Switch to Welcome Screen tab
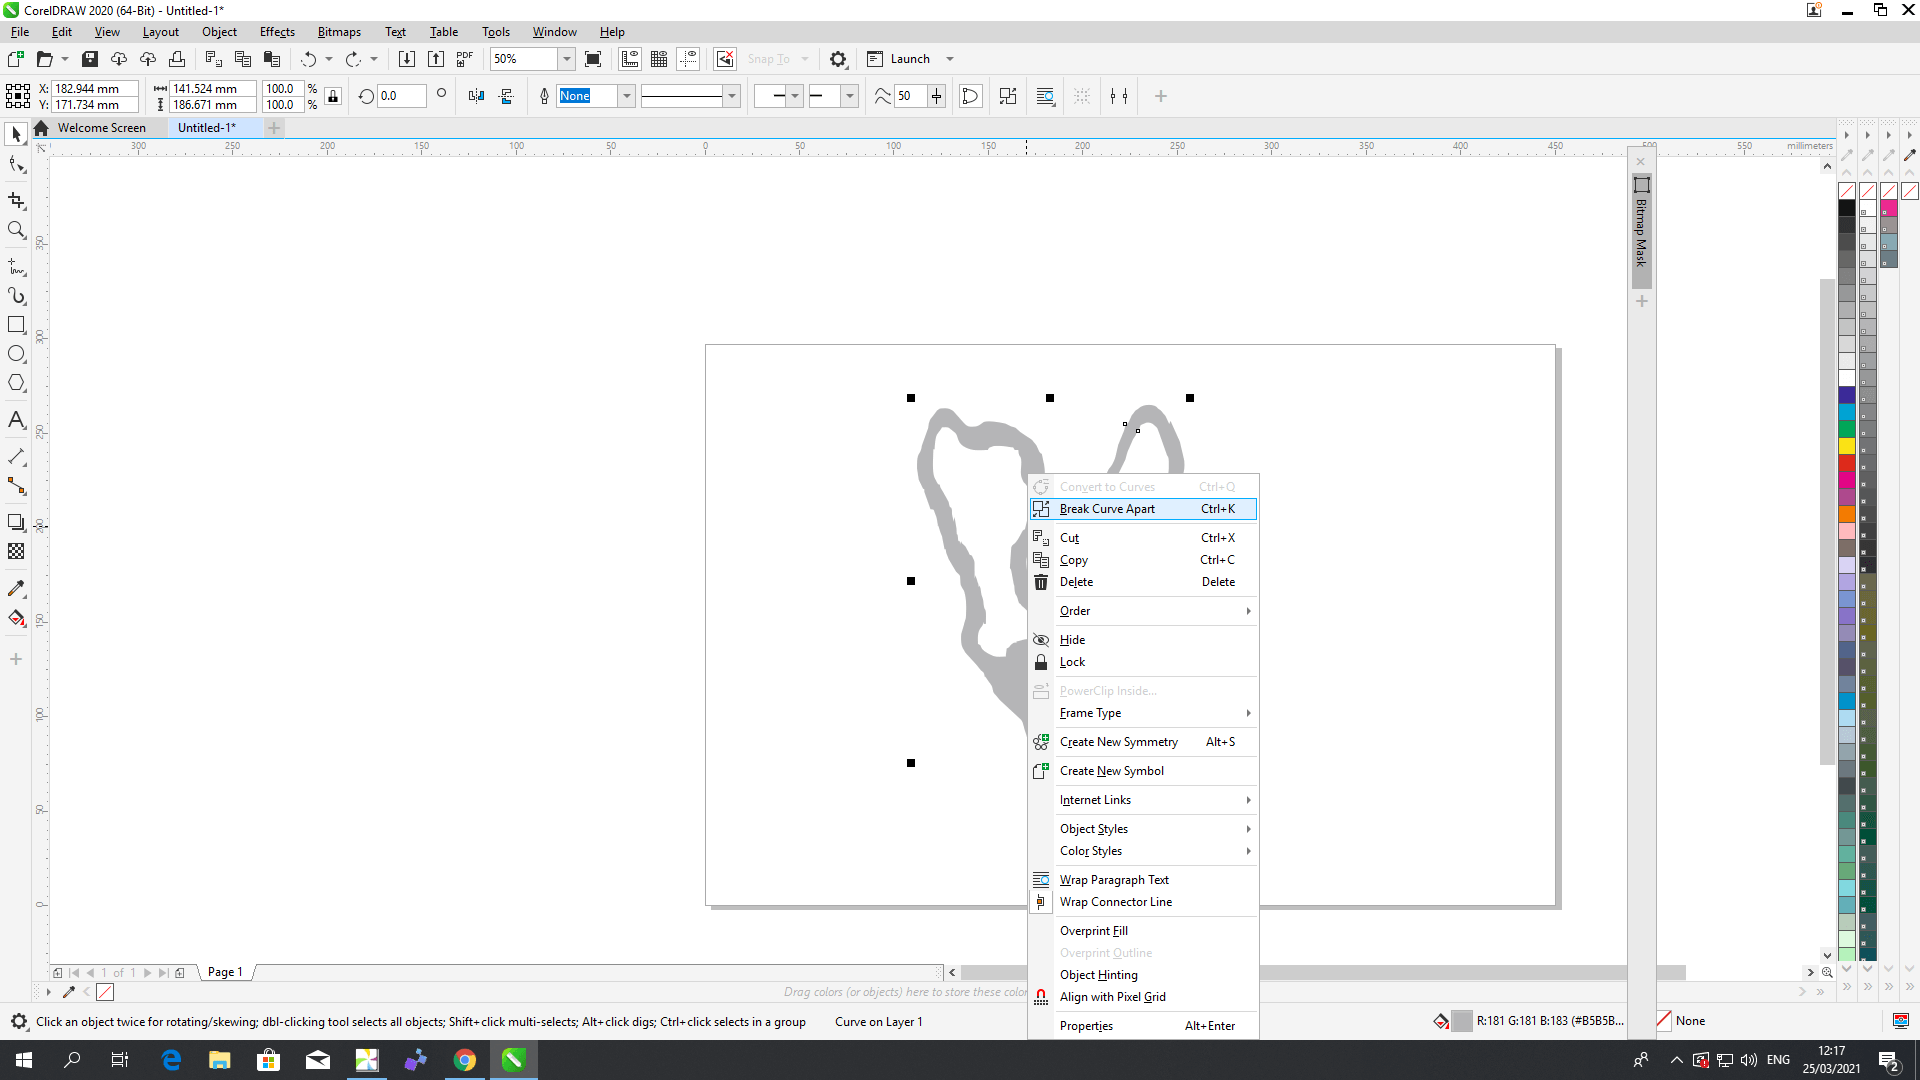This screenshot has width=1920, height=1080. [101, 128]
